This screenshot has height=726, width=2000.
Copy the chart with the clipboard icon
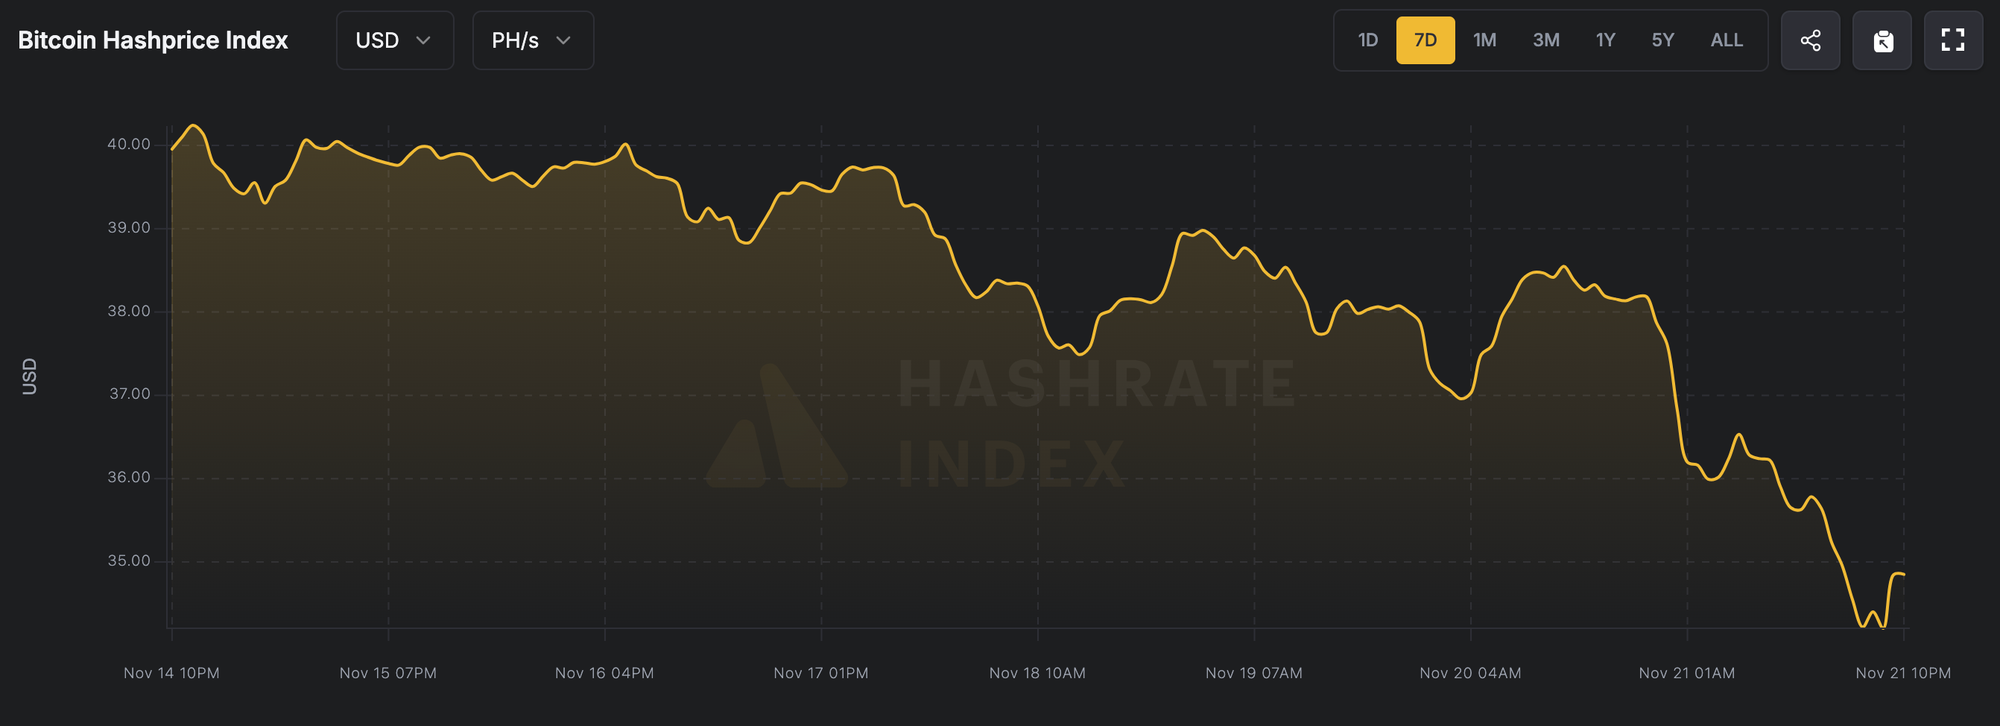1882,40
